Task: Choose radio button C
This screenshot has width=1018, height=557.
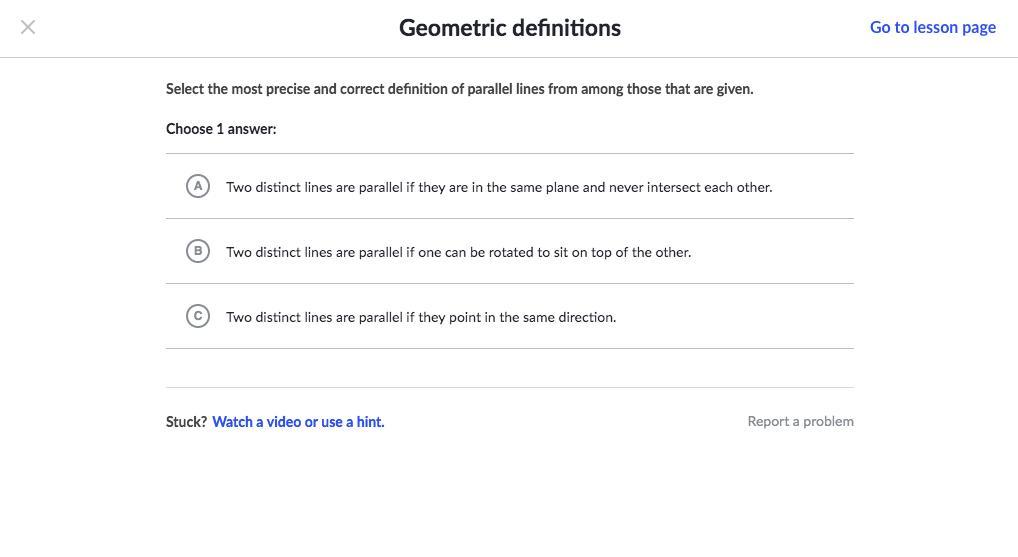Action: point(198,316)
